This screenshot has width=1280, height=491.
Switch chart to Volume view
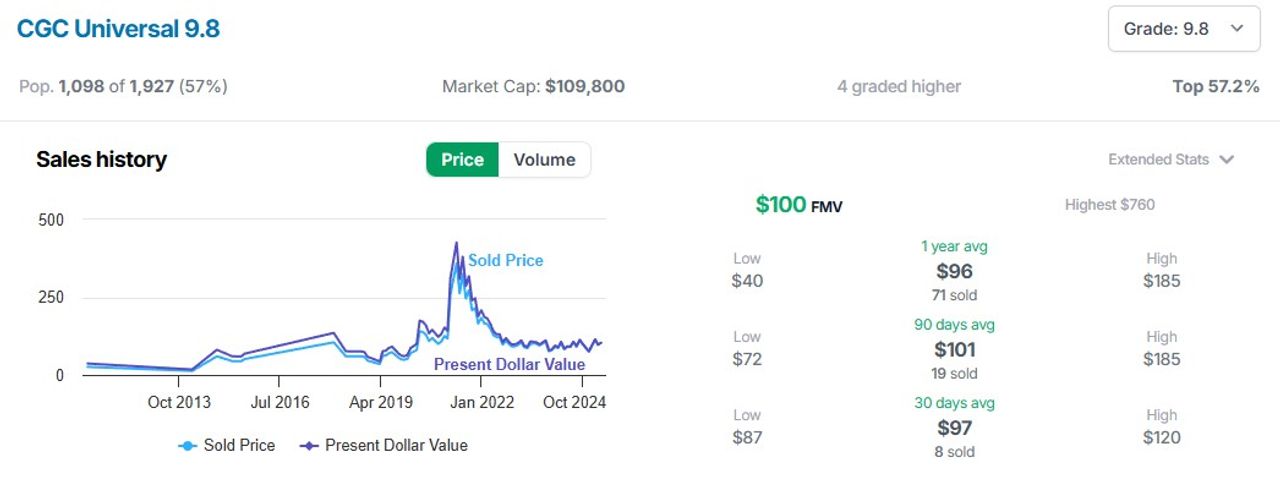[544, 160]
